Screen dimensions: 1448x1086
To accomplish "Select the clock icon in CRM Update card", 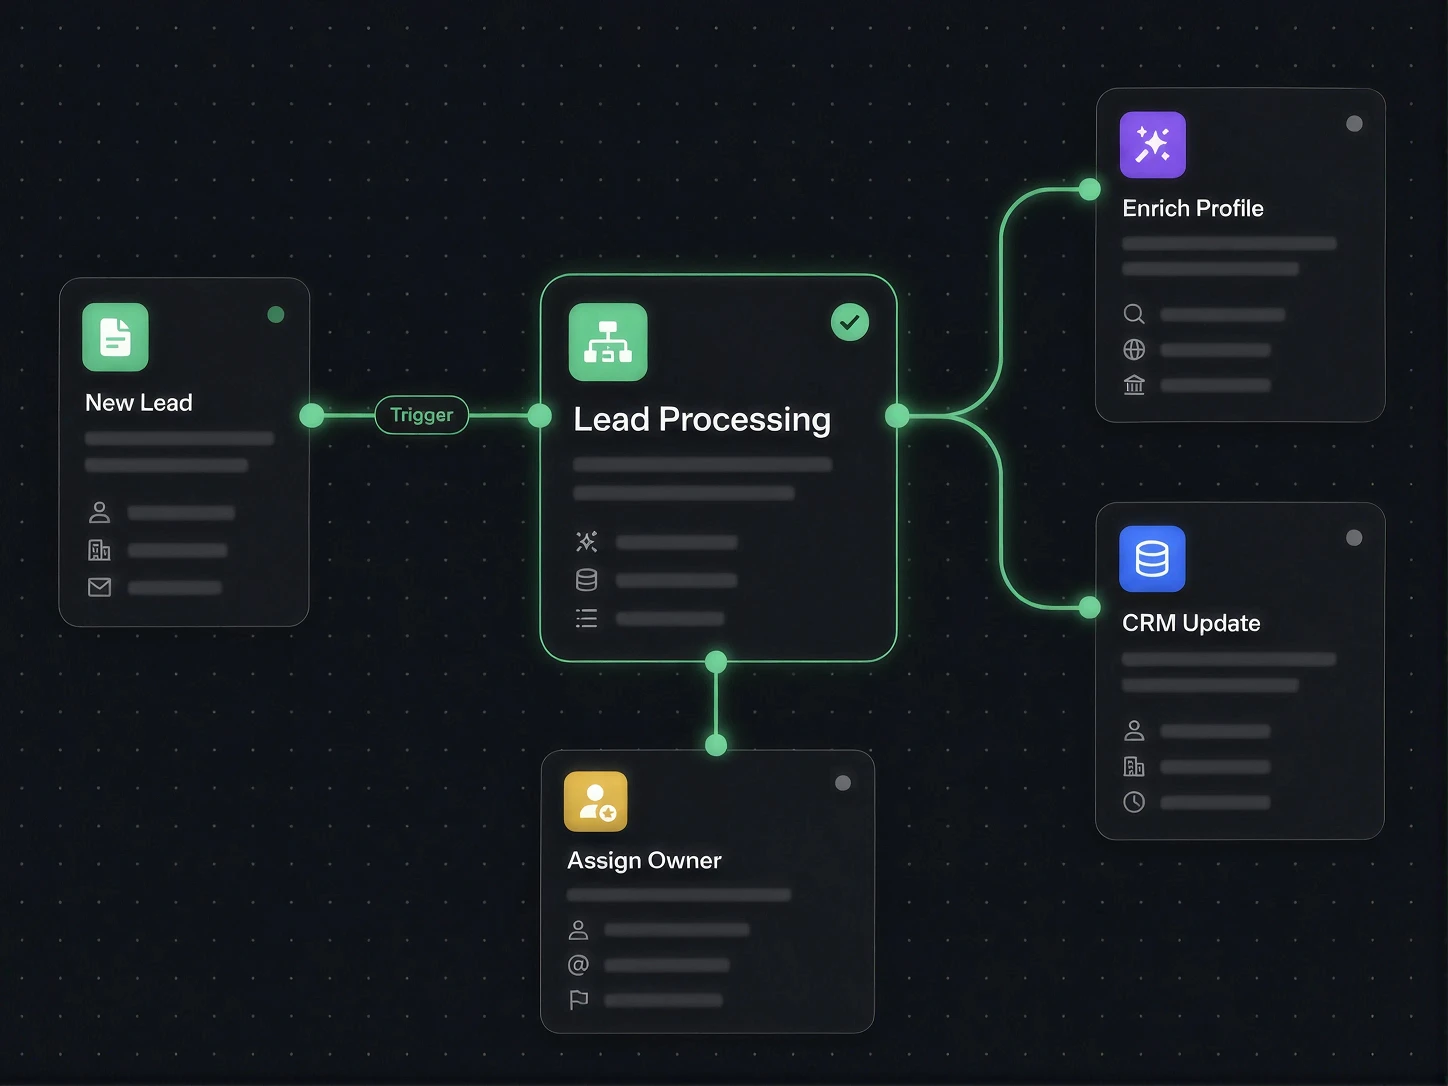I will pos(1134,802).
